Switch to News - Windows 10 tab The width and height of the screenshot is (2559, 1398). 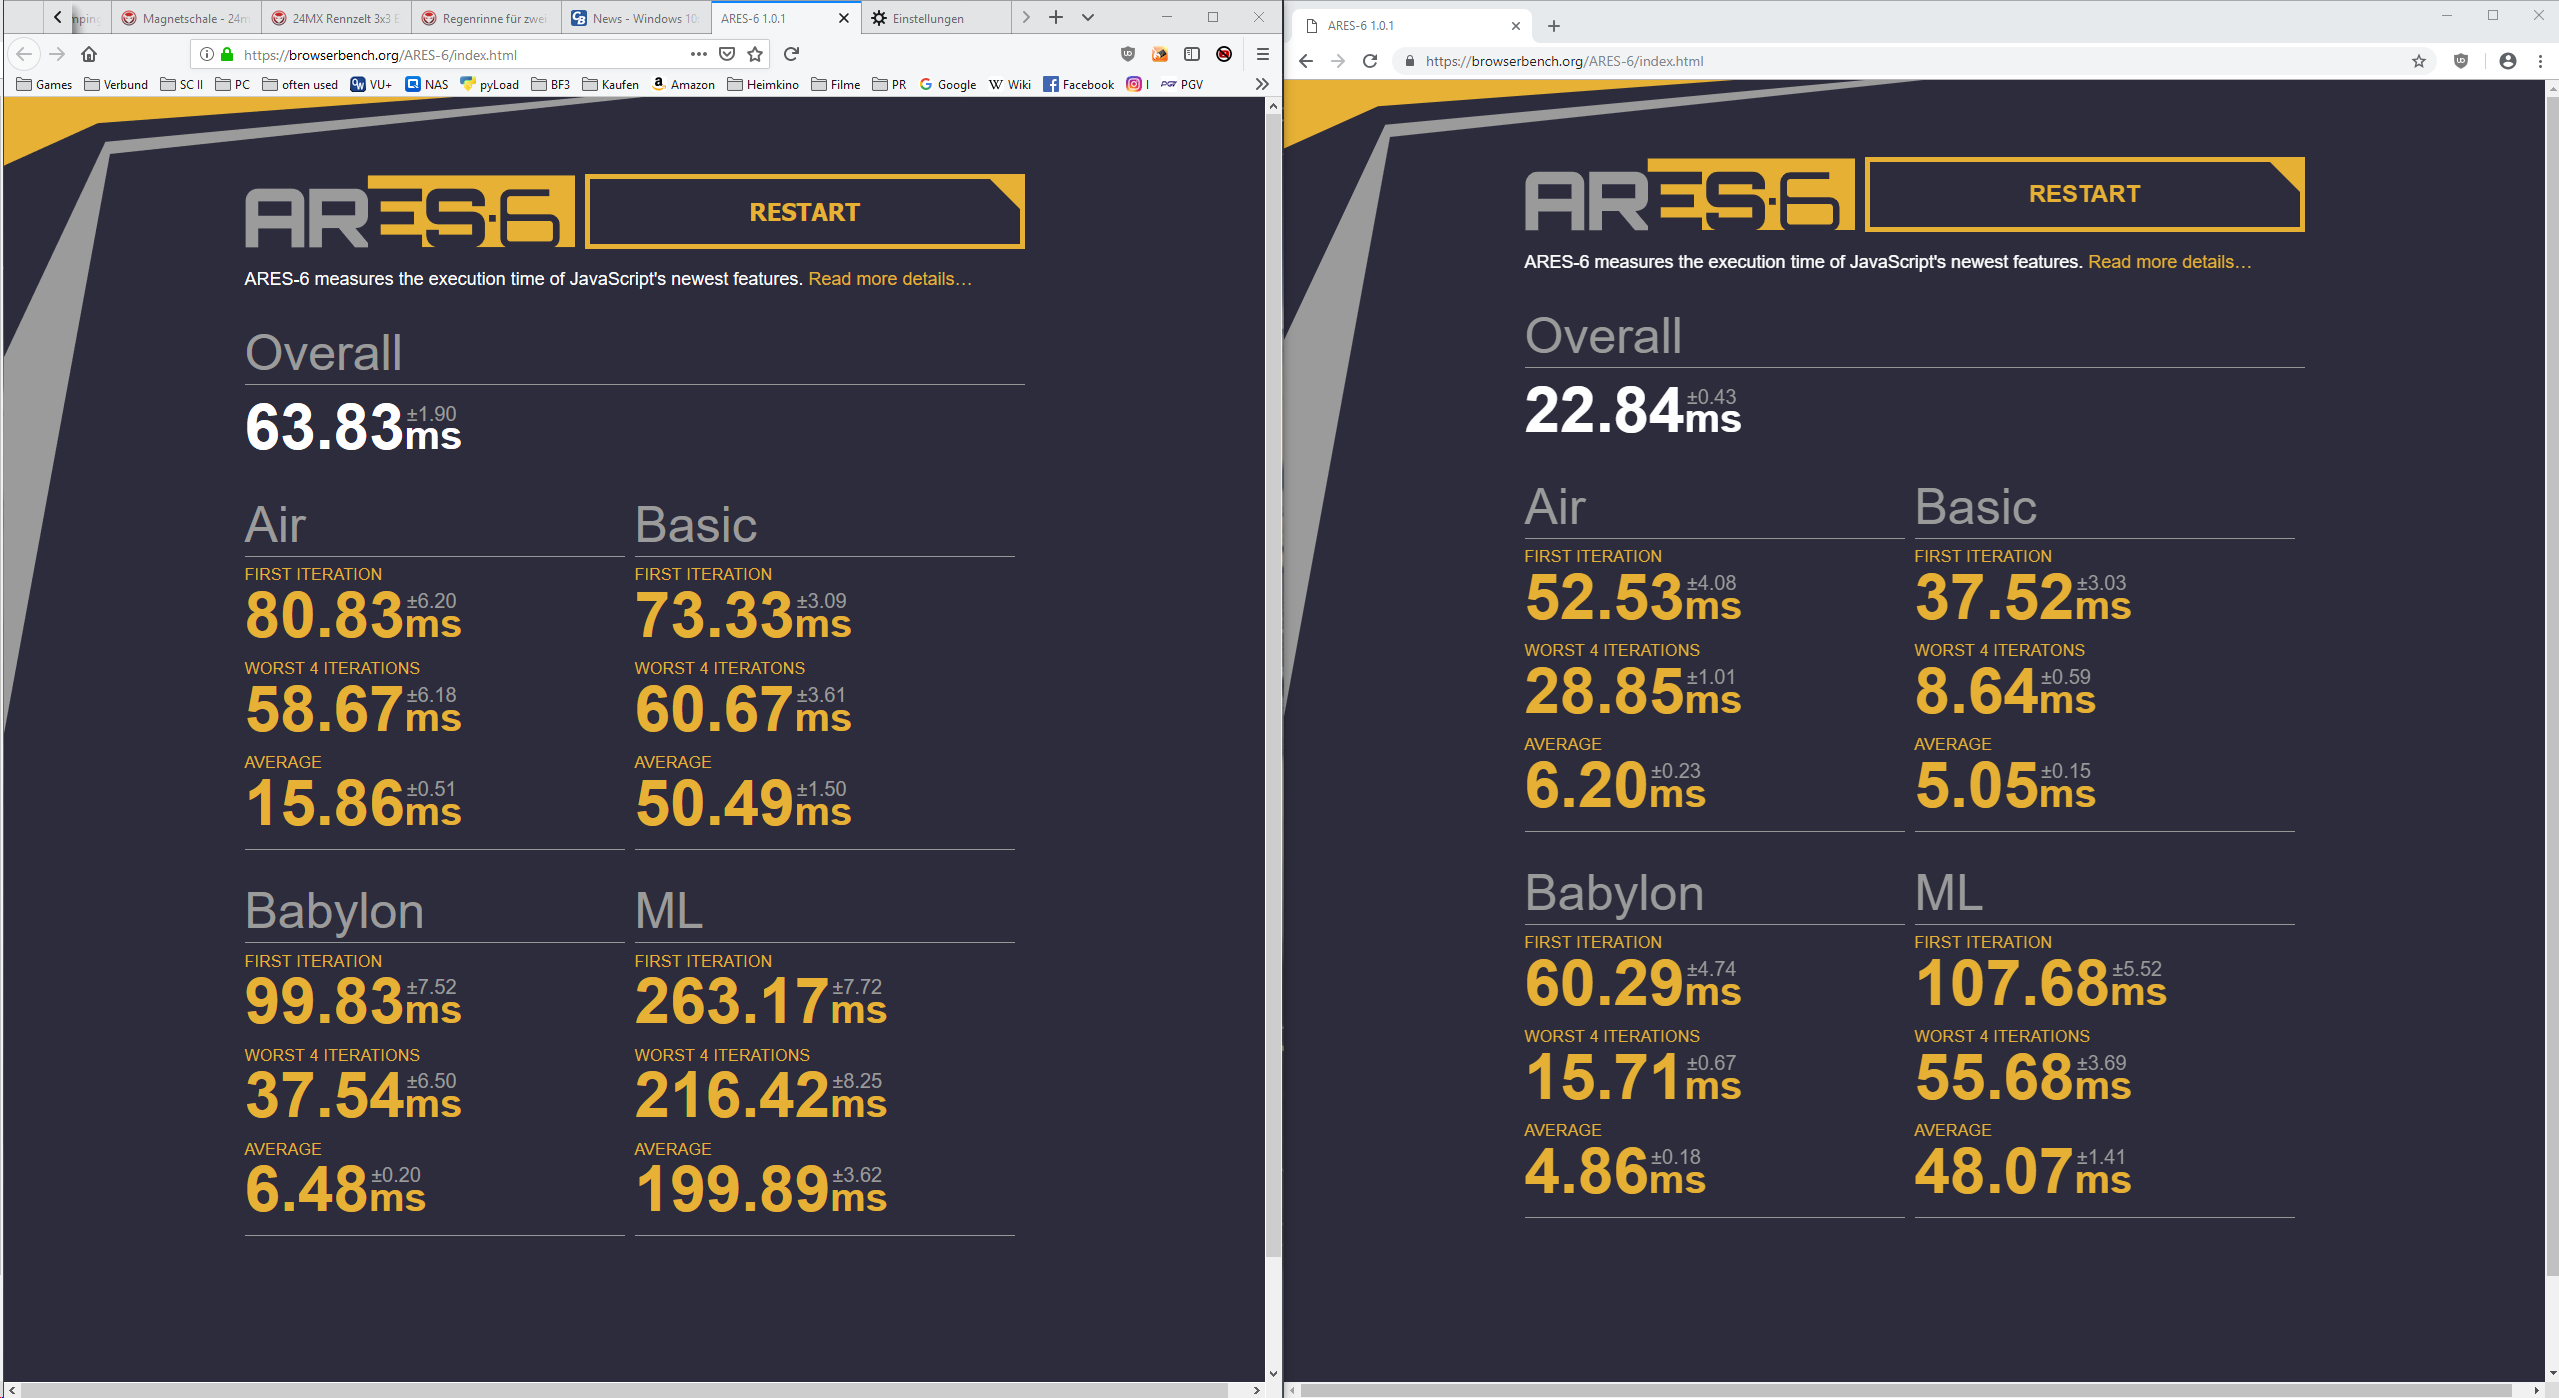pos(635,18)
